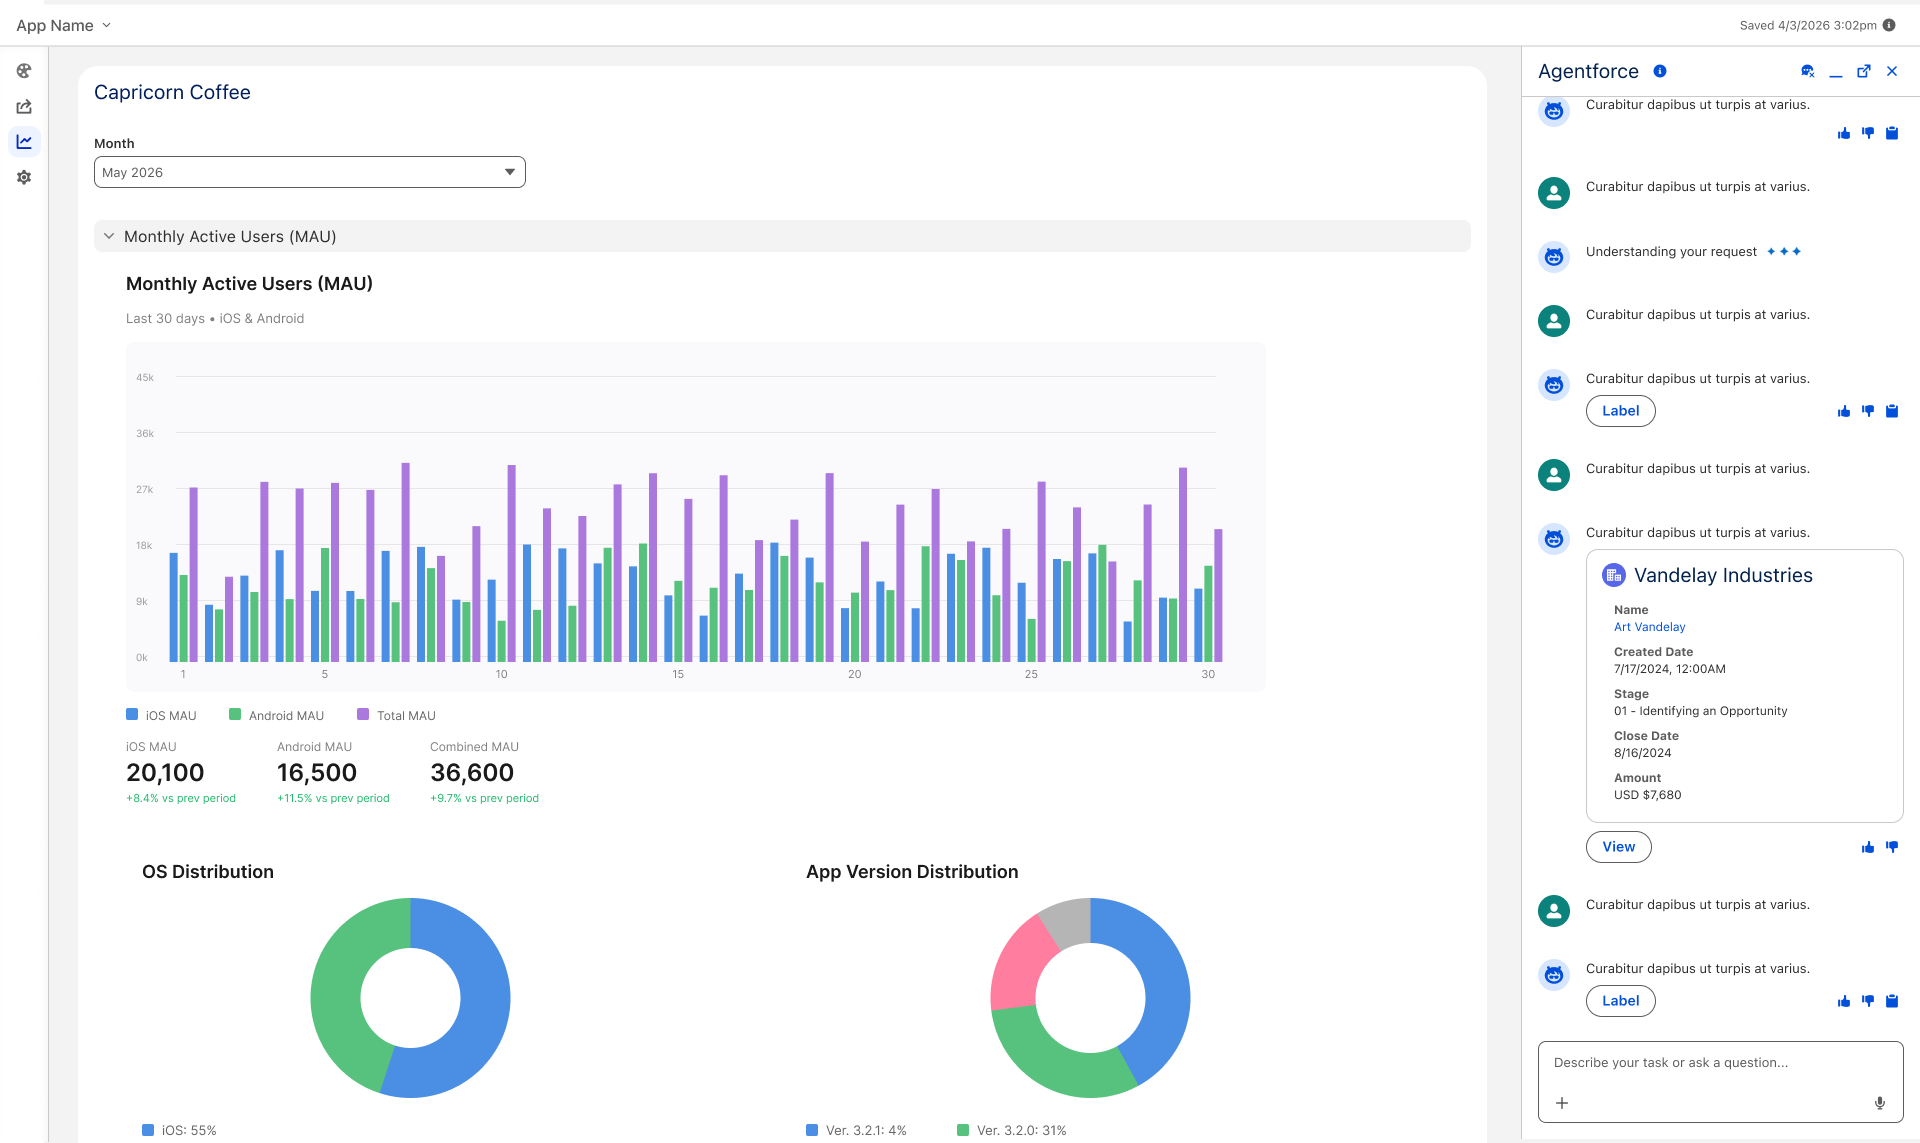
Task: Toggle the Total MAU legend item
Action: [x=396, y=715]
